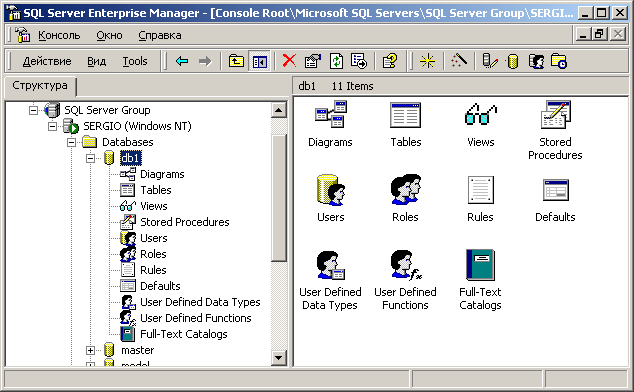Screen dimensions: 634x392
Task: Open the Вид menu
Action: click(x=97, y=61)
